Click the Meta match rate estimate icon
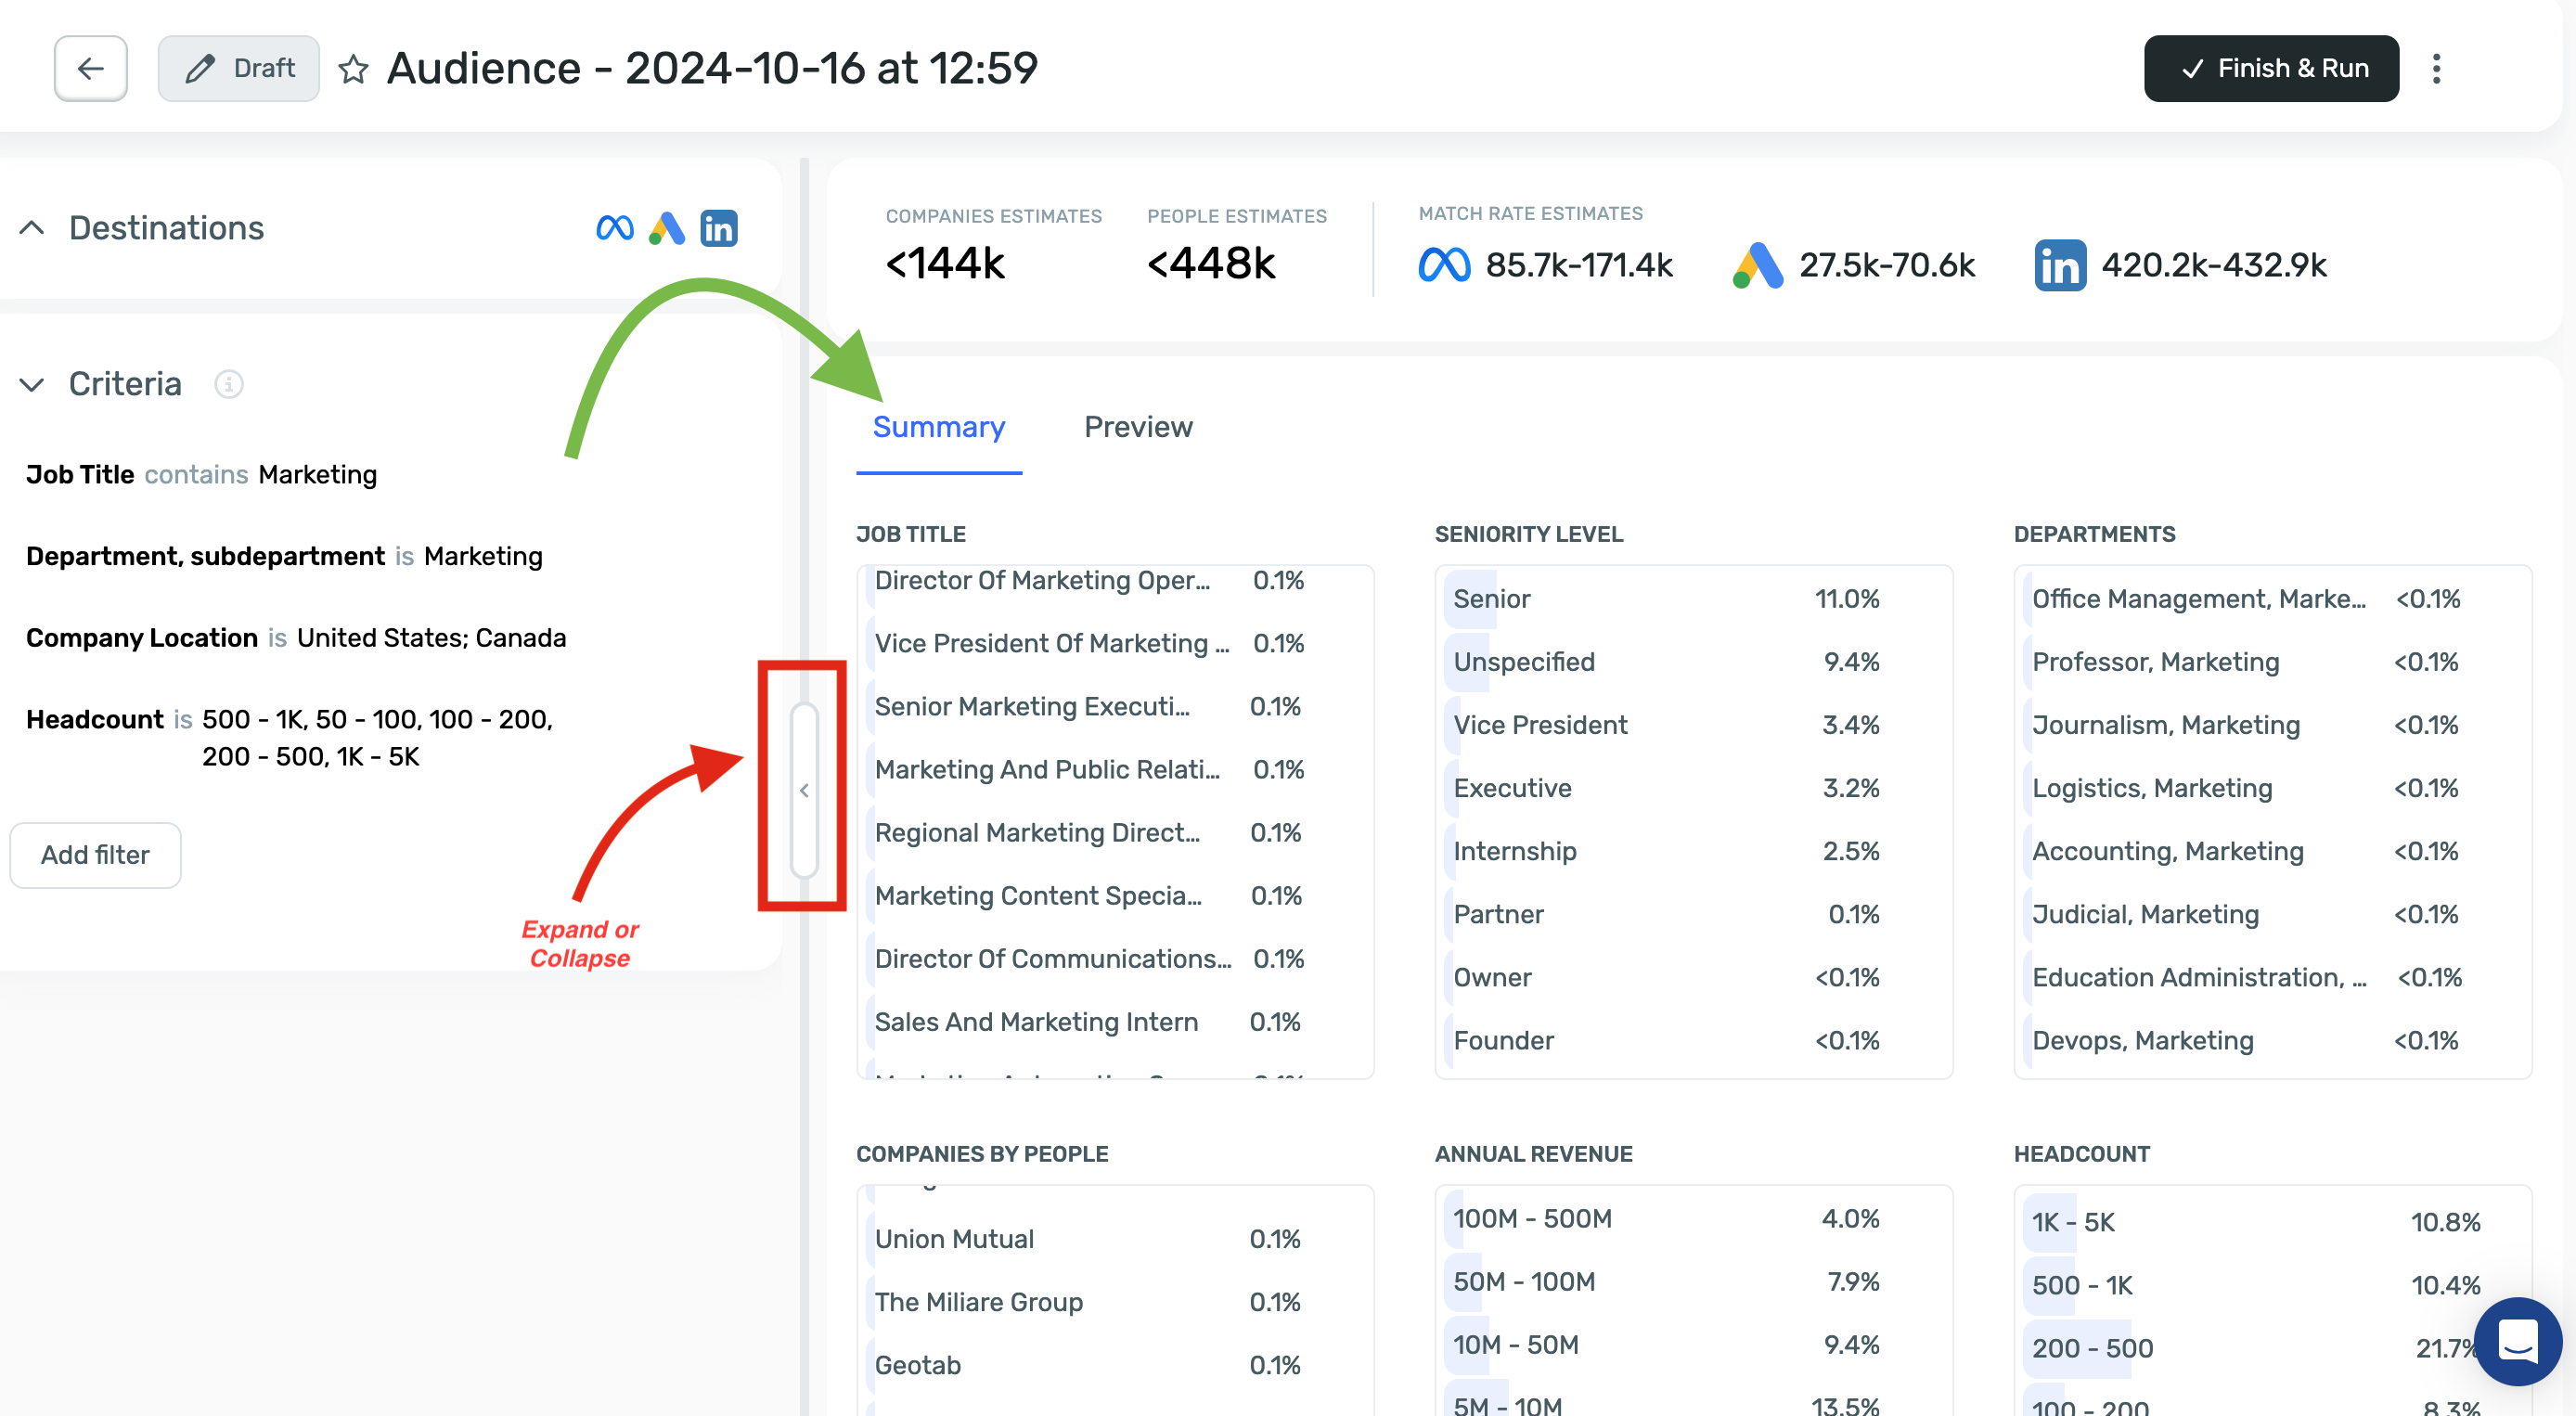Screen dimensions: 2576x1416 click(1443, 265)
